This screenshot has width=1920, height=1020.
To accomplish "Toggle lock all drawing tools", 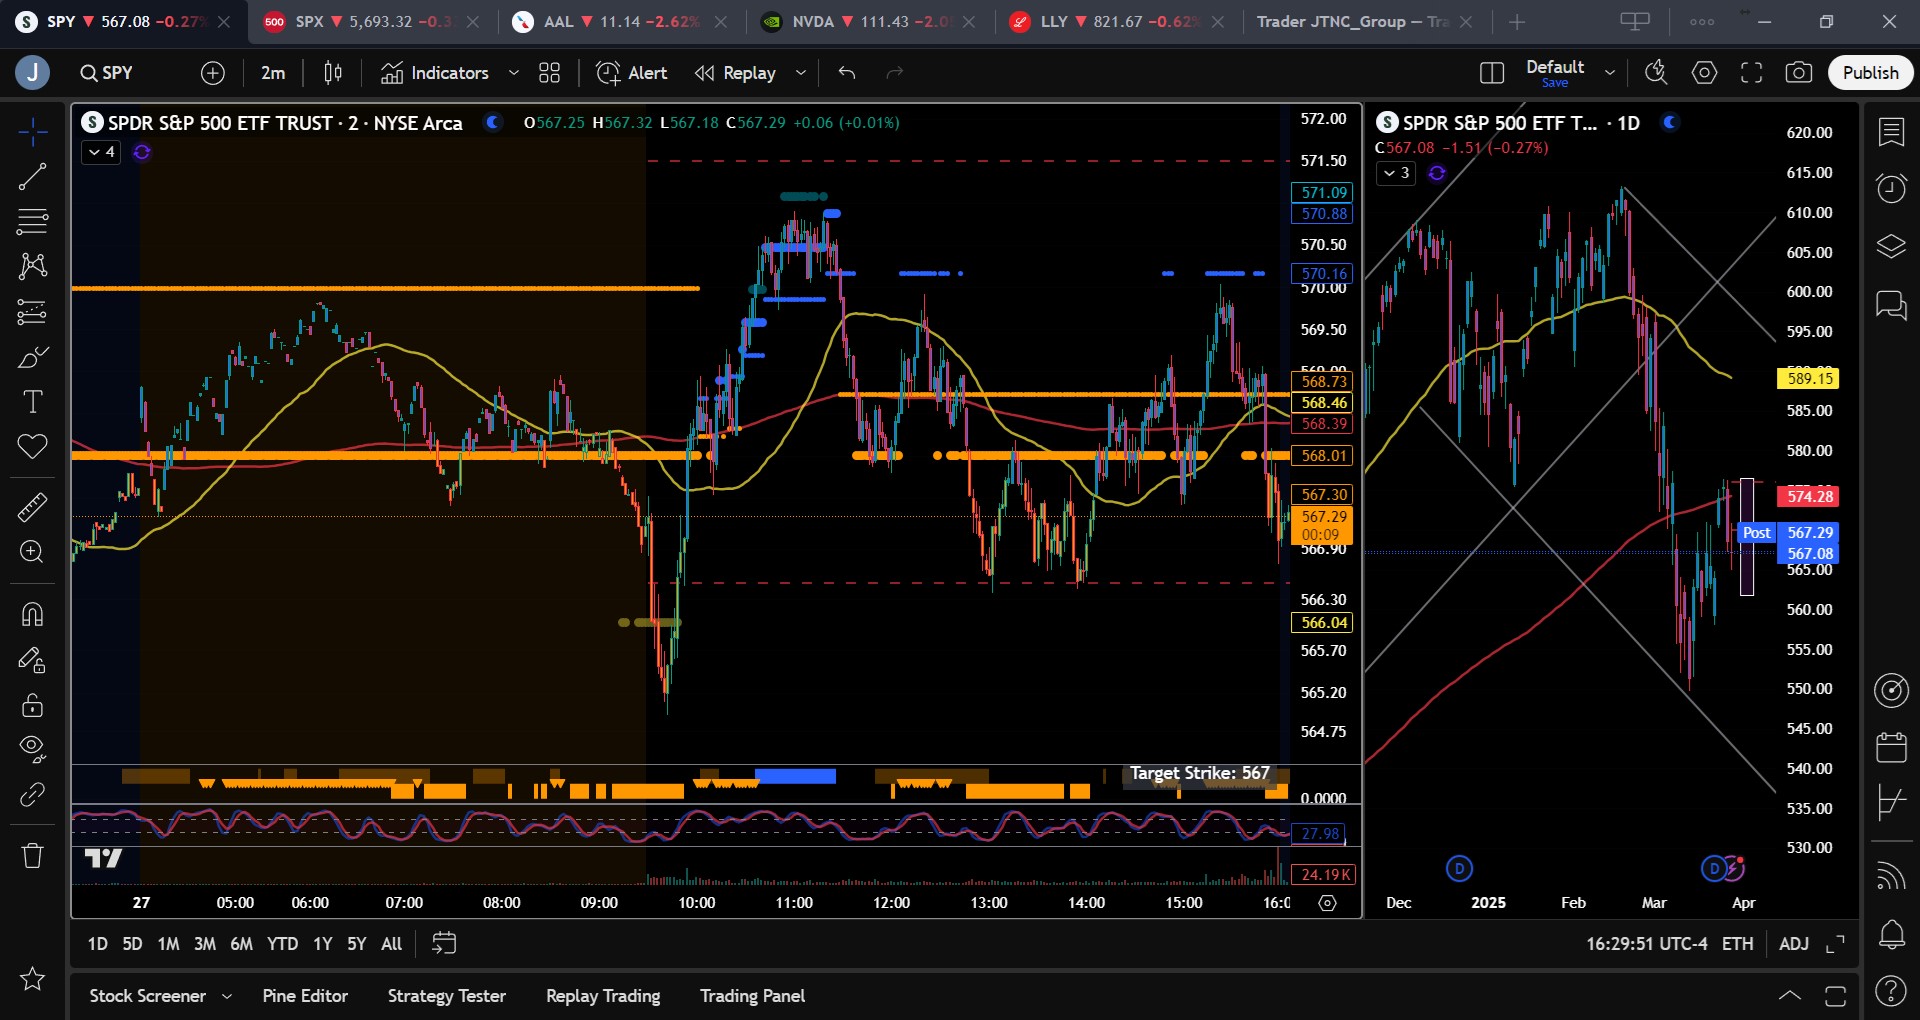I will pos(32,705).
